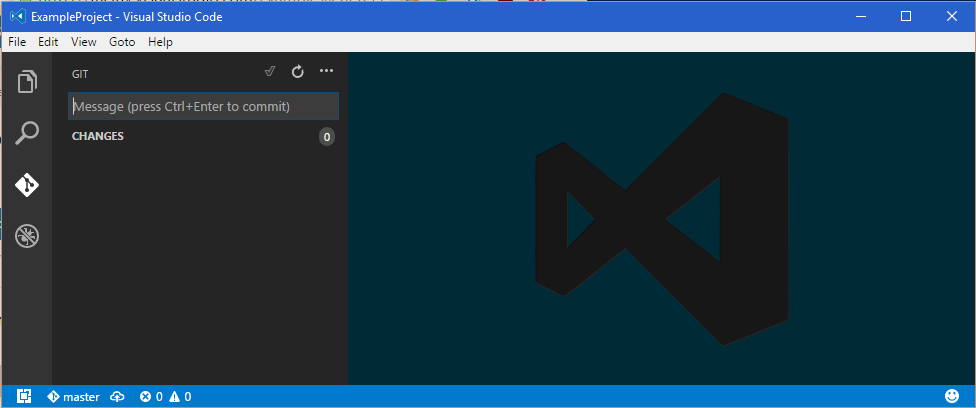
Task: Open the Git panel more actions ellipsis
Action: [x=326, y=71]
